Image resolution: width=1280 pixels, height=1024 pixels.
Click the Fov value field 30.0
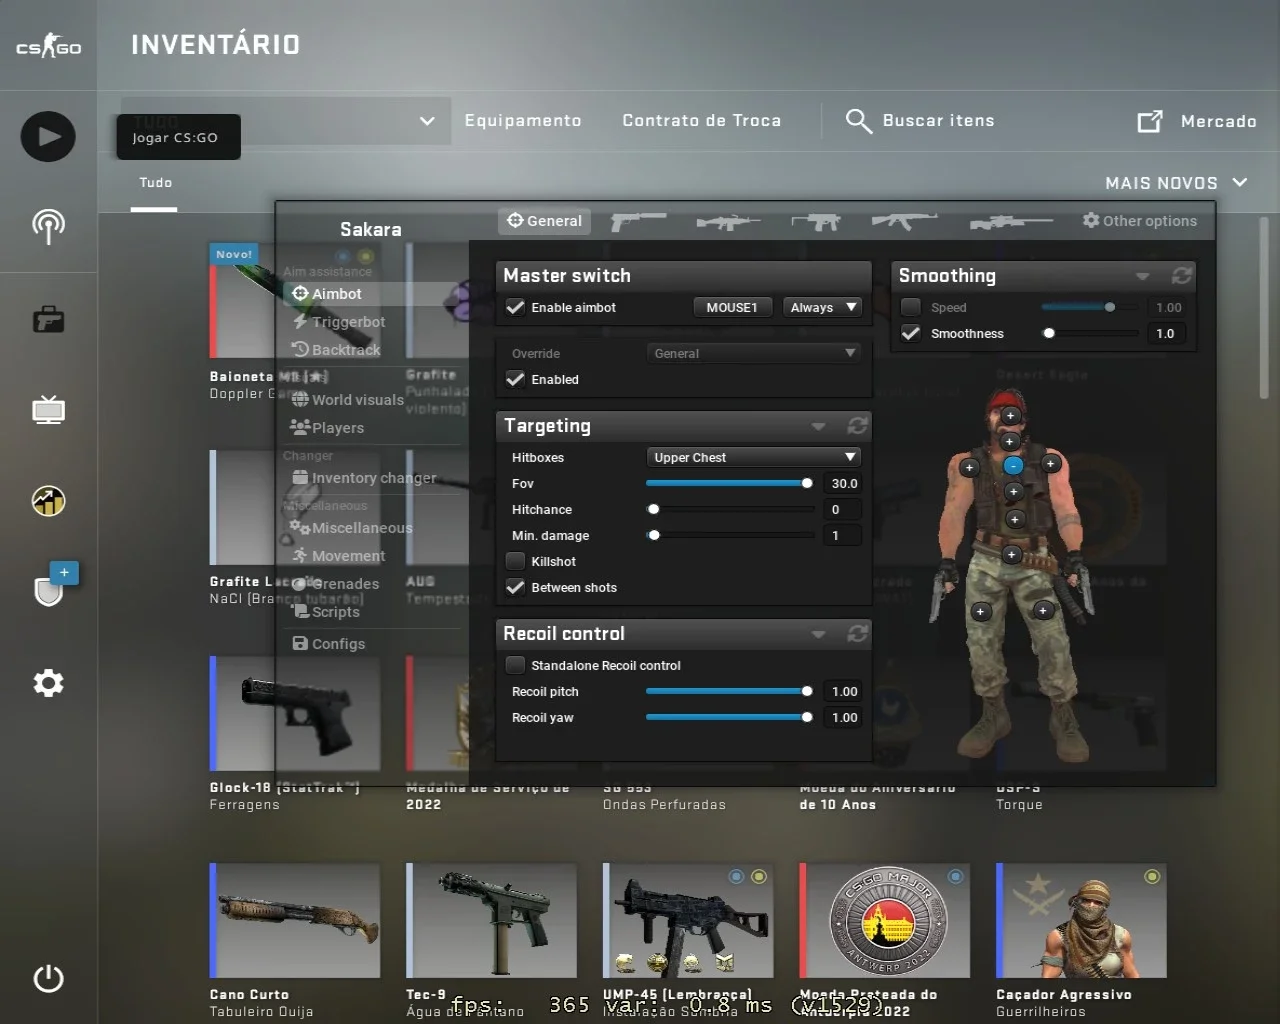[845, 483]
